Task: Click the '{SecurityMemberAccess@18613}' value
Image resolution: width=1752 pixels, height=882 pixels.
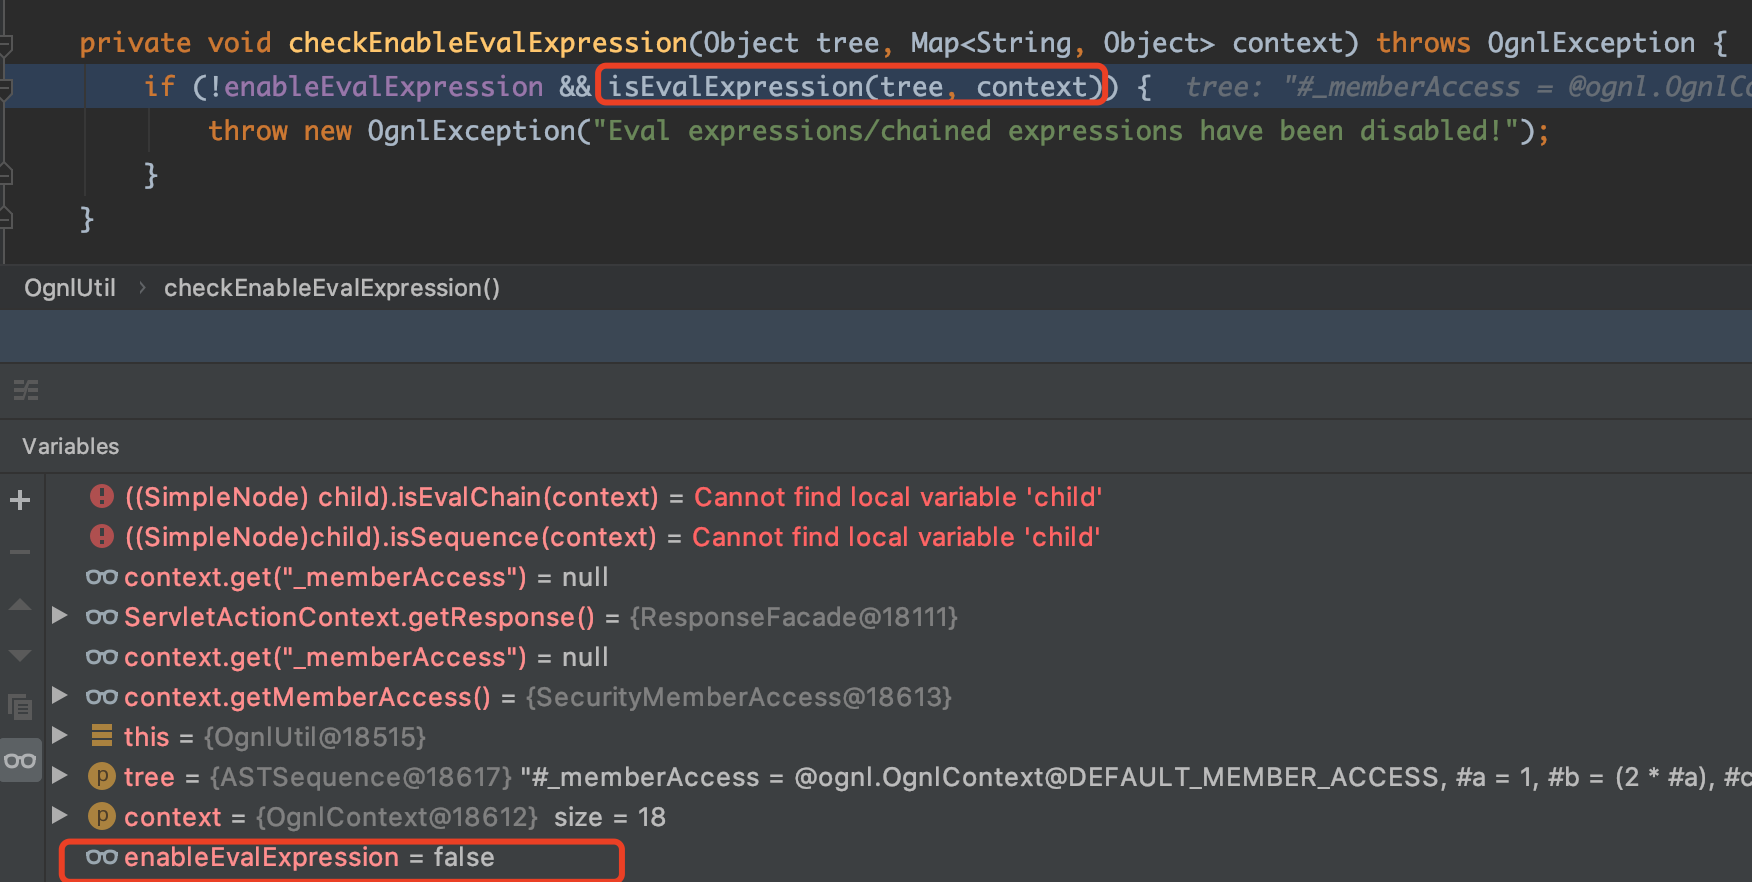Action: (x=739, y=697)
